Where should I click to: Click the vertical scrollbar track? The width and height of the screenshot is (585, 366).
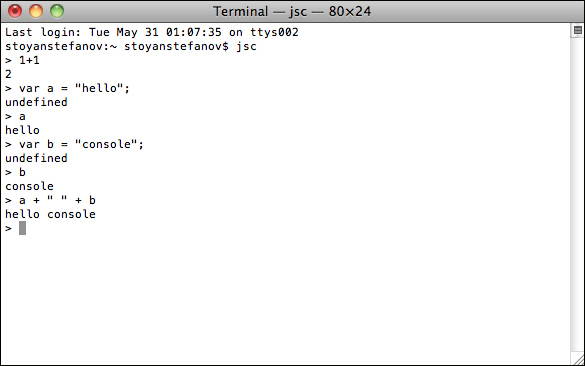[578, 194]
